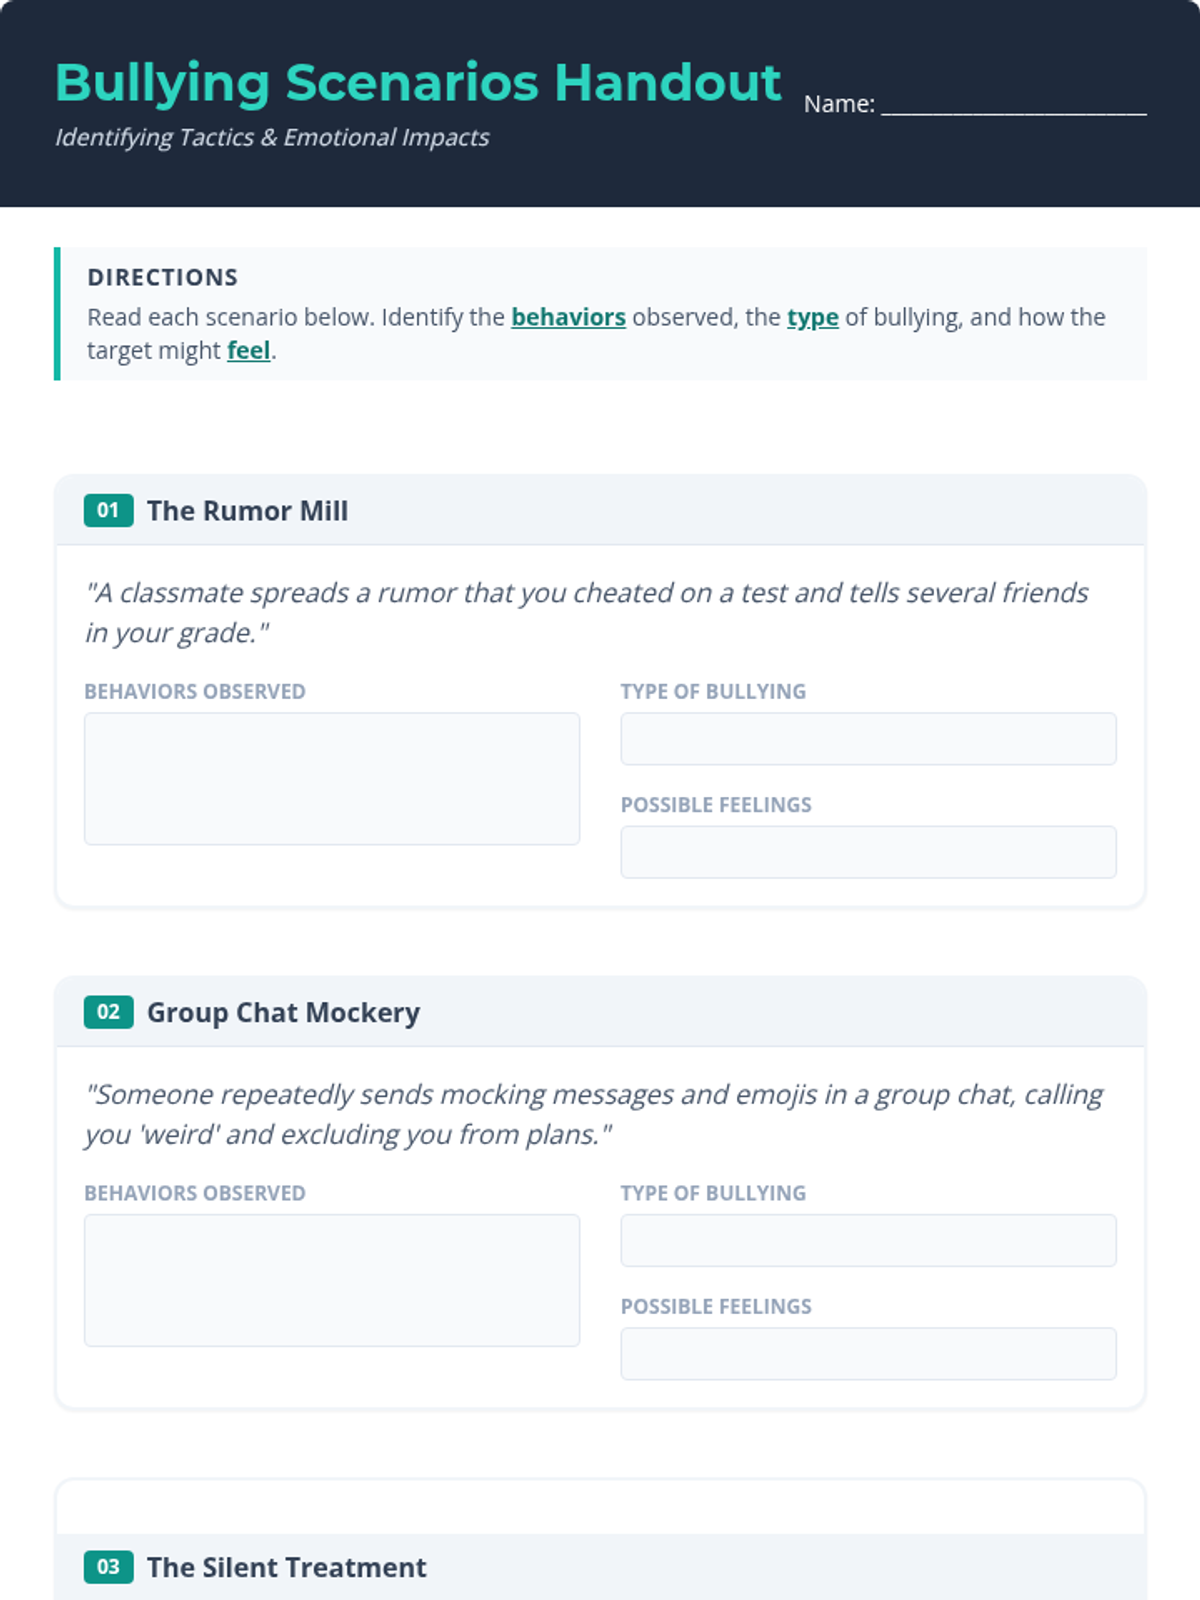Click Possible Feelings field for Group Chat Mockery

point(868,1354)
